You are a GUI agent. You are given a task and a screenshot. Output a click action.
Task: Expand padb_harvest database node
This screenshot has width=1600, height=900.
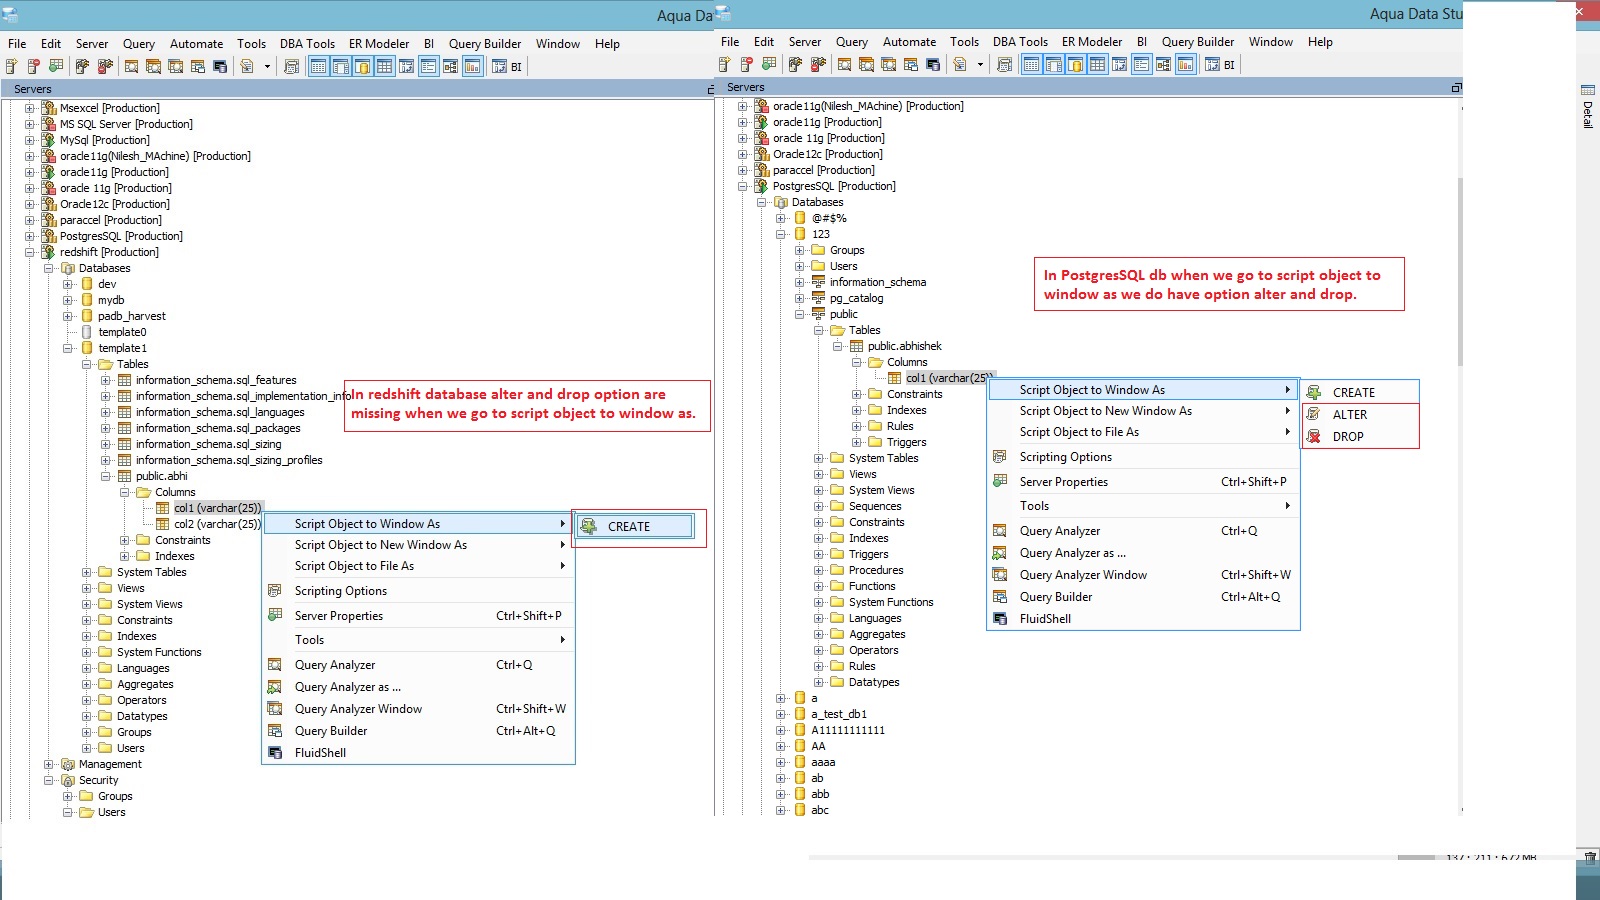point(68,316)
